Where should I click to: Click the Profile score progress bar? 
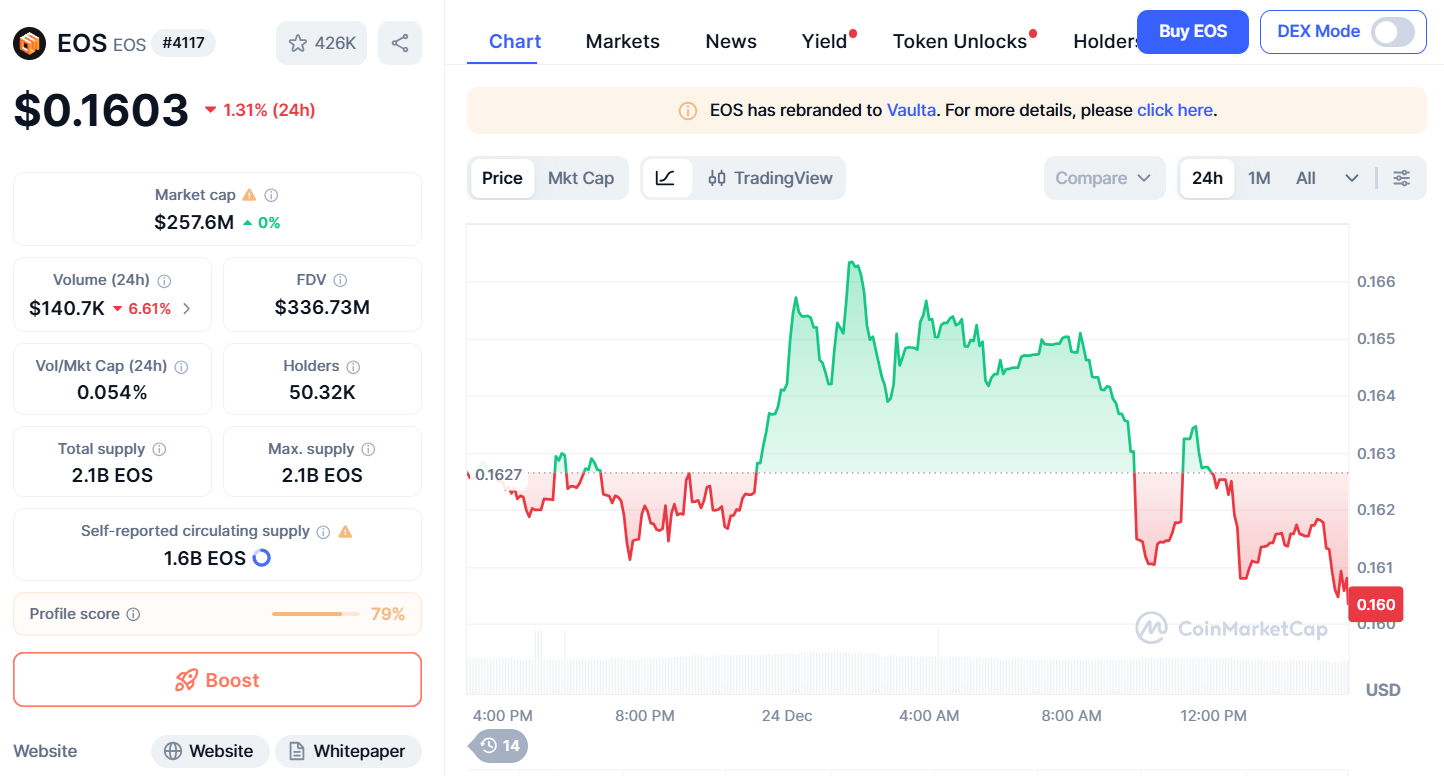pos(315,614)
